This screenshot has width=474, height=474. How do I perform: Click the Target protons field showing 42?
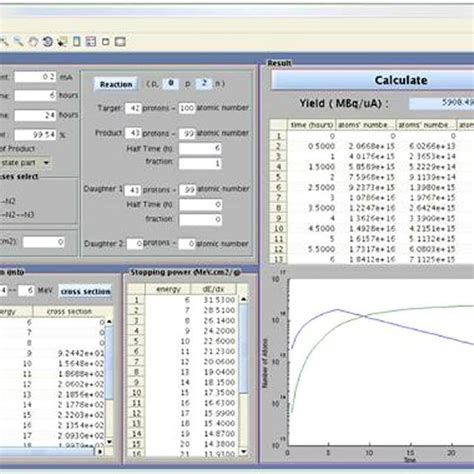pos(133,108)
